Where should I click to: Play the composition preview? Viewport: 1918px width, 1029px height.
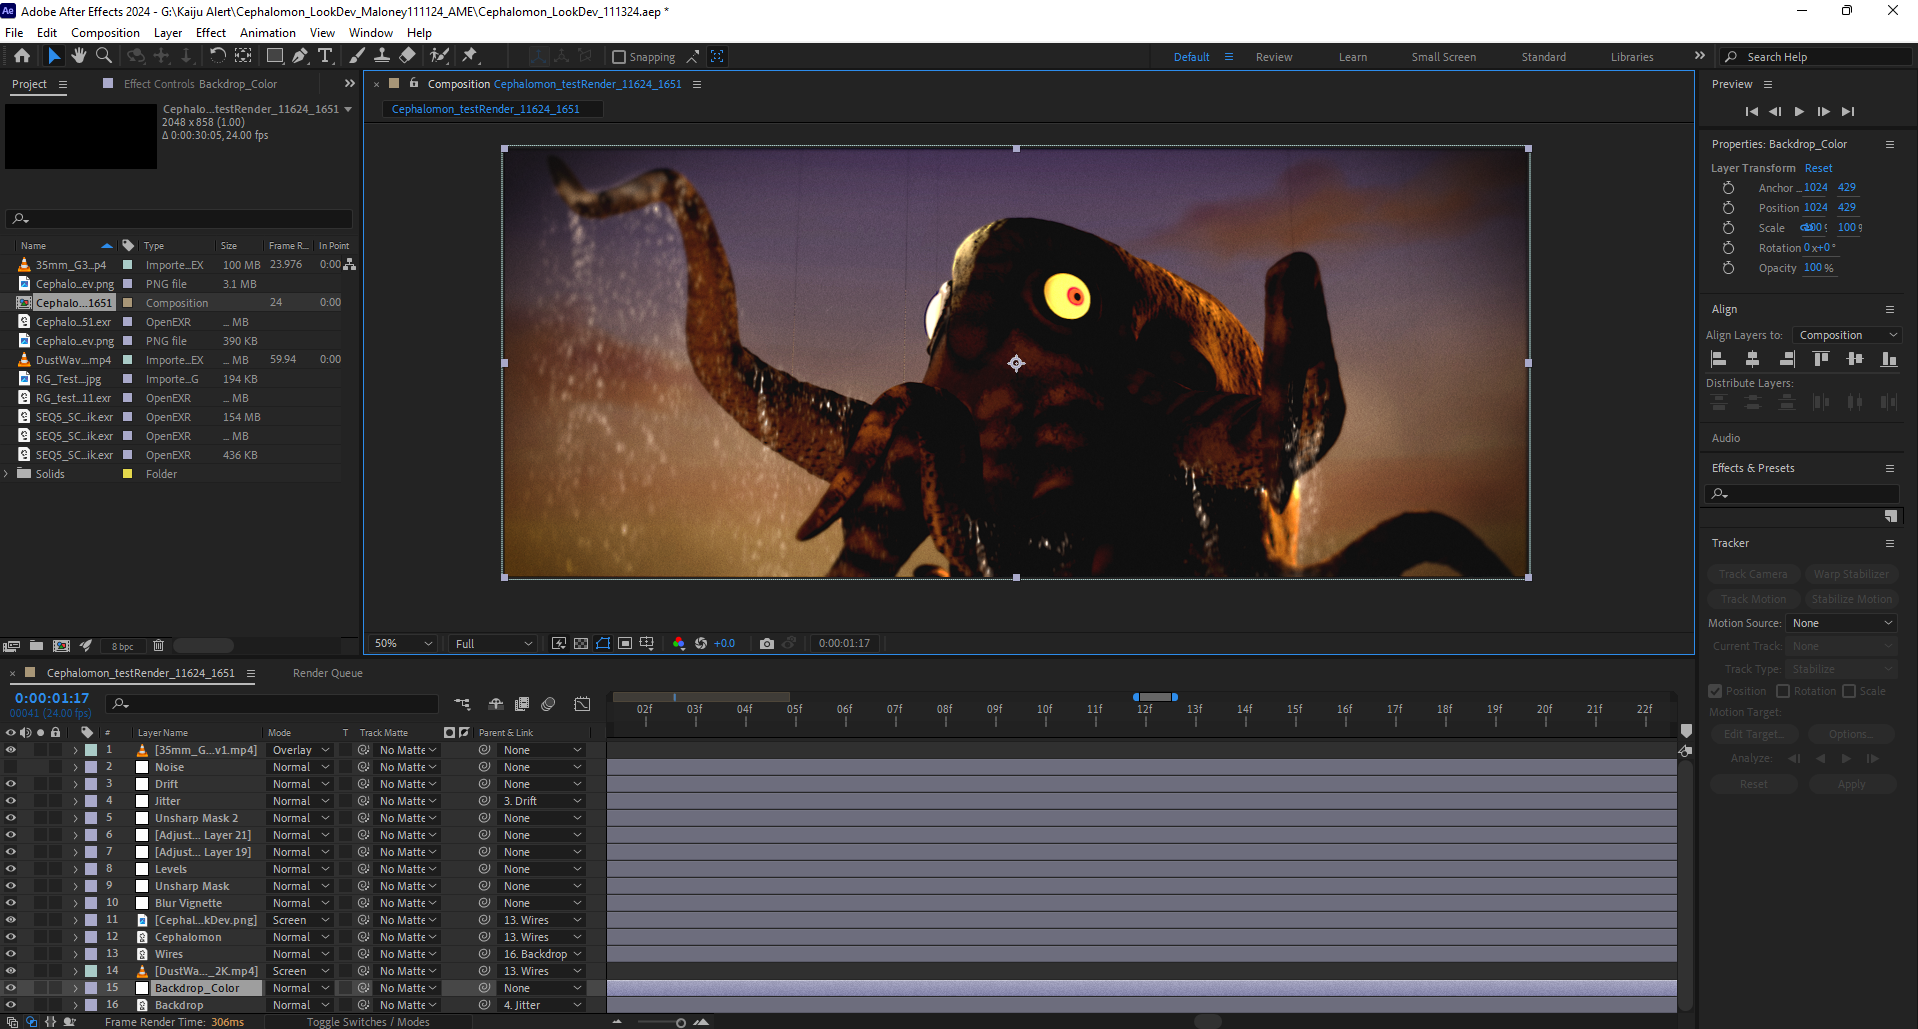tap(1799, 111)
